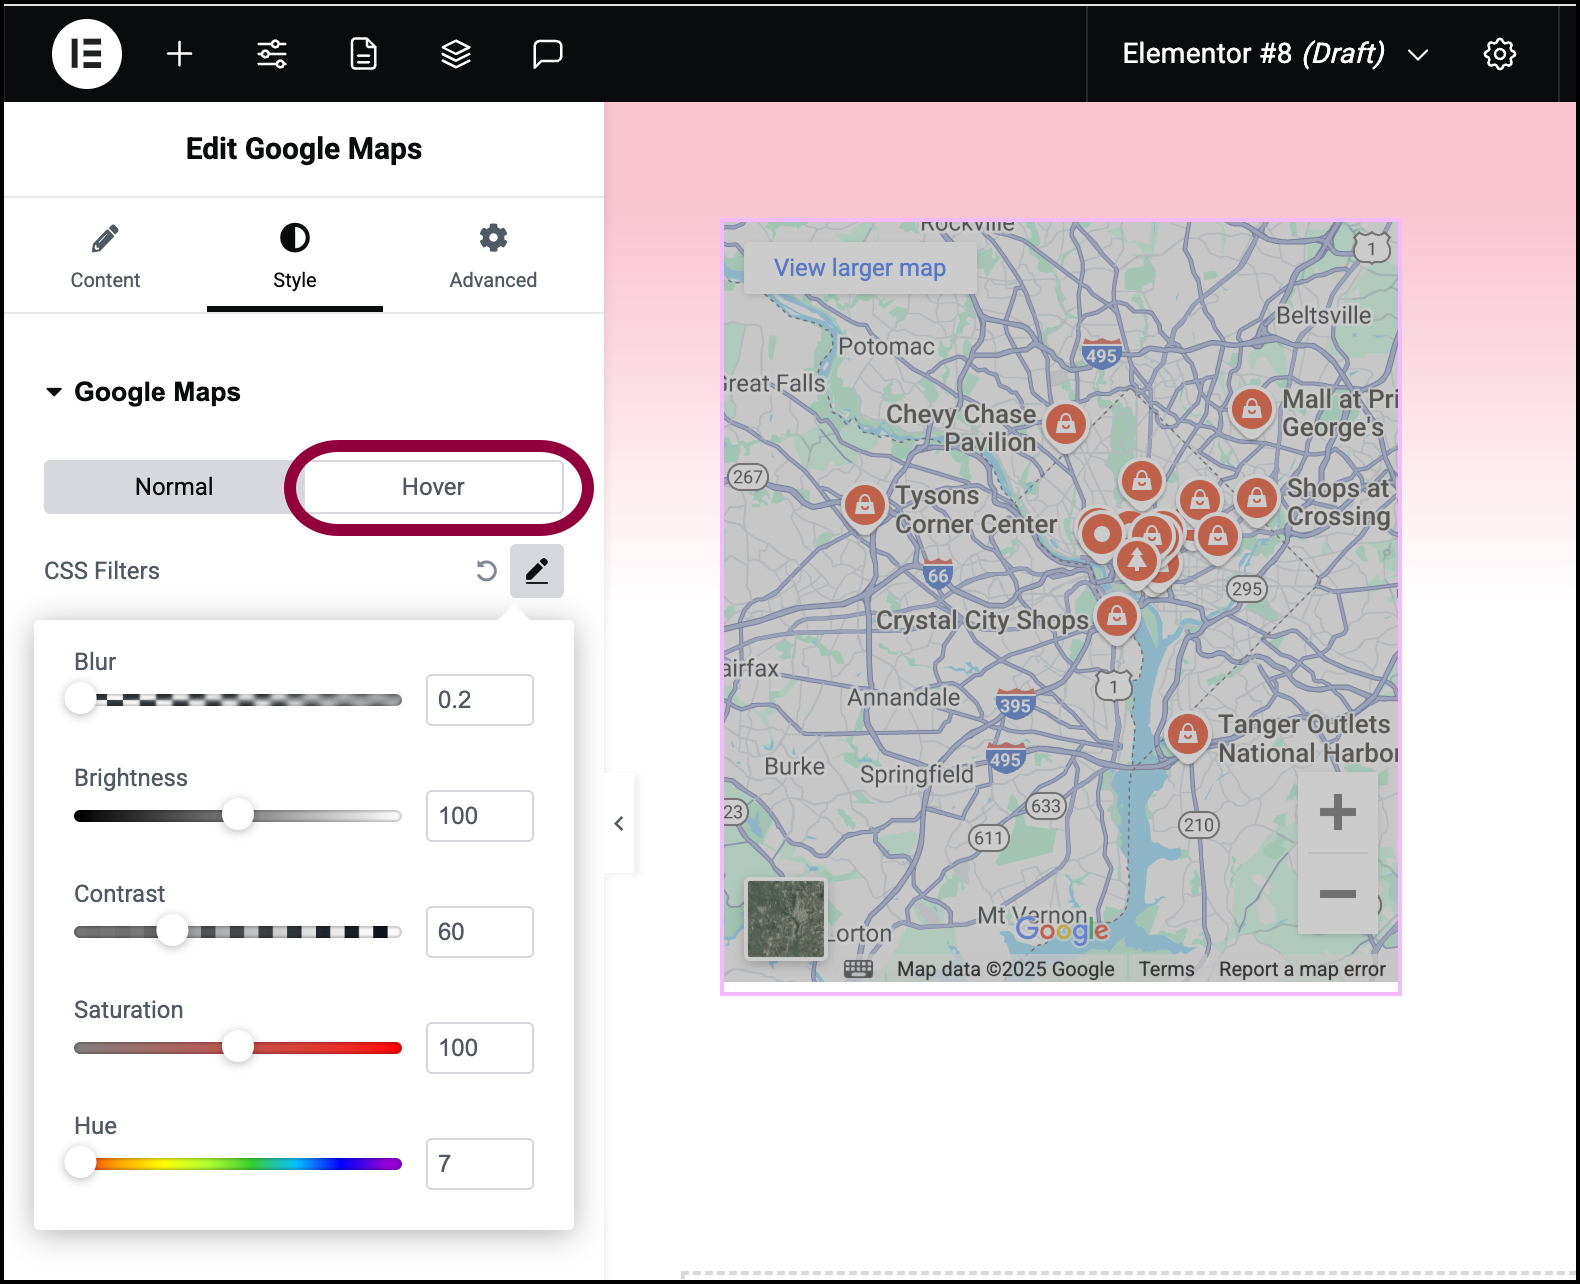The height and width of the screenshot is (1284, 1580).
Task: Click the Edit Google Maps panel title
Action: tap(304, 149)
